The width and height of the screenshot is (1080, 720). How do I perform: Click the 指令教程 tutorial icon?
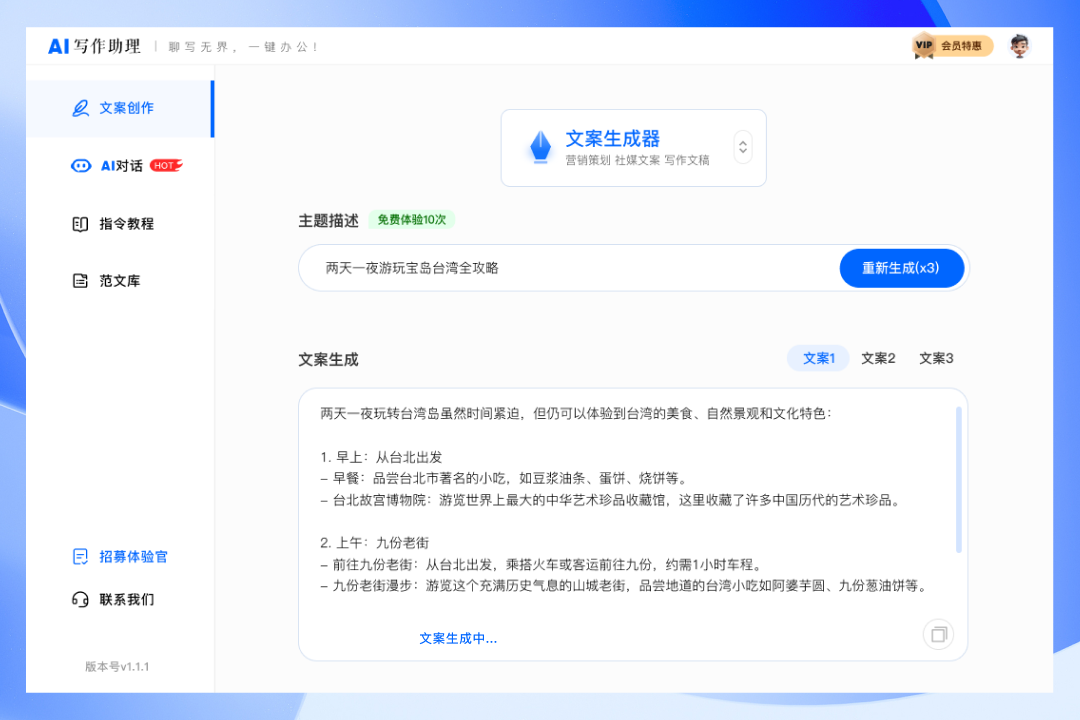pos(79,224)
